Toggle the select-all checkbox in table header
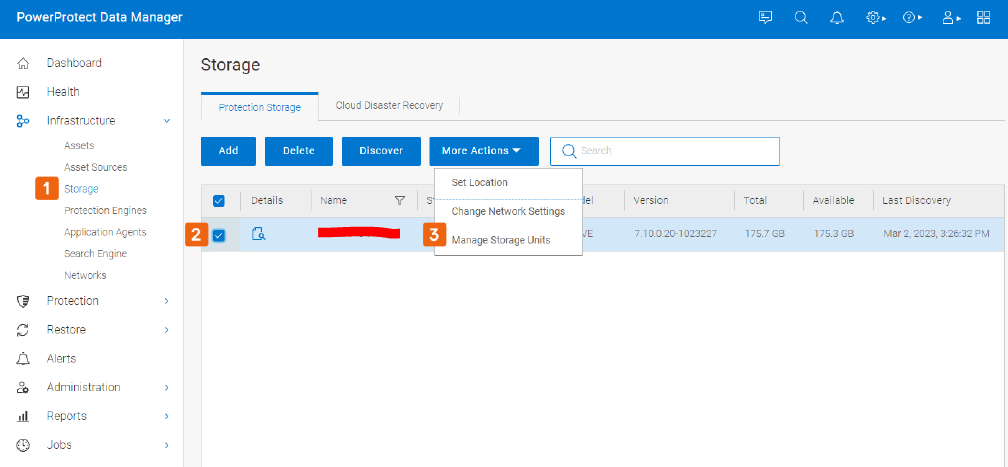1008x467 pixels. click(219, 201)
